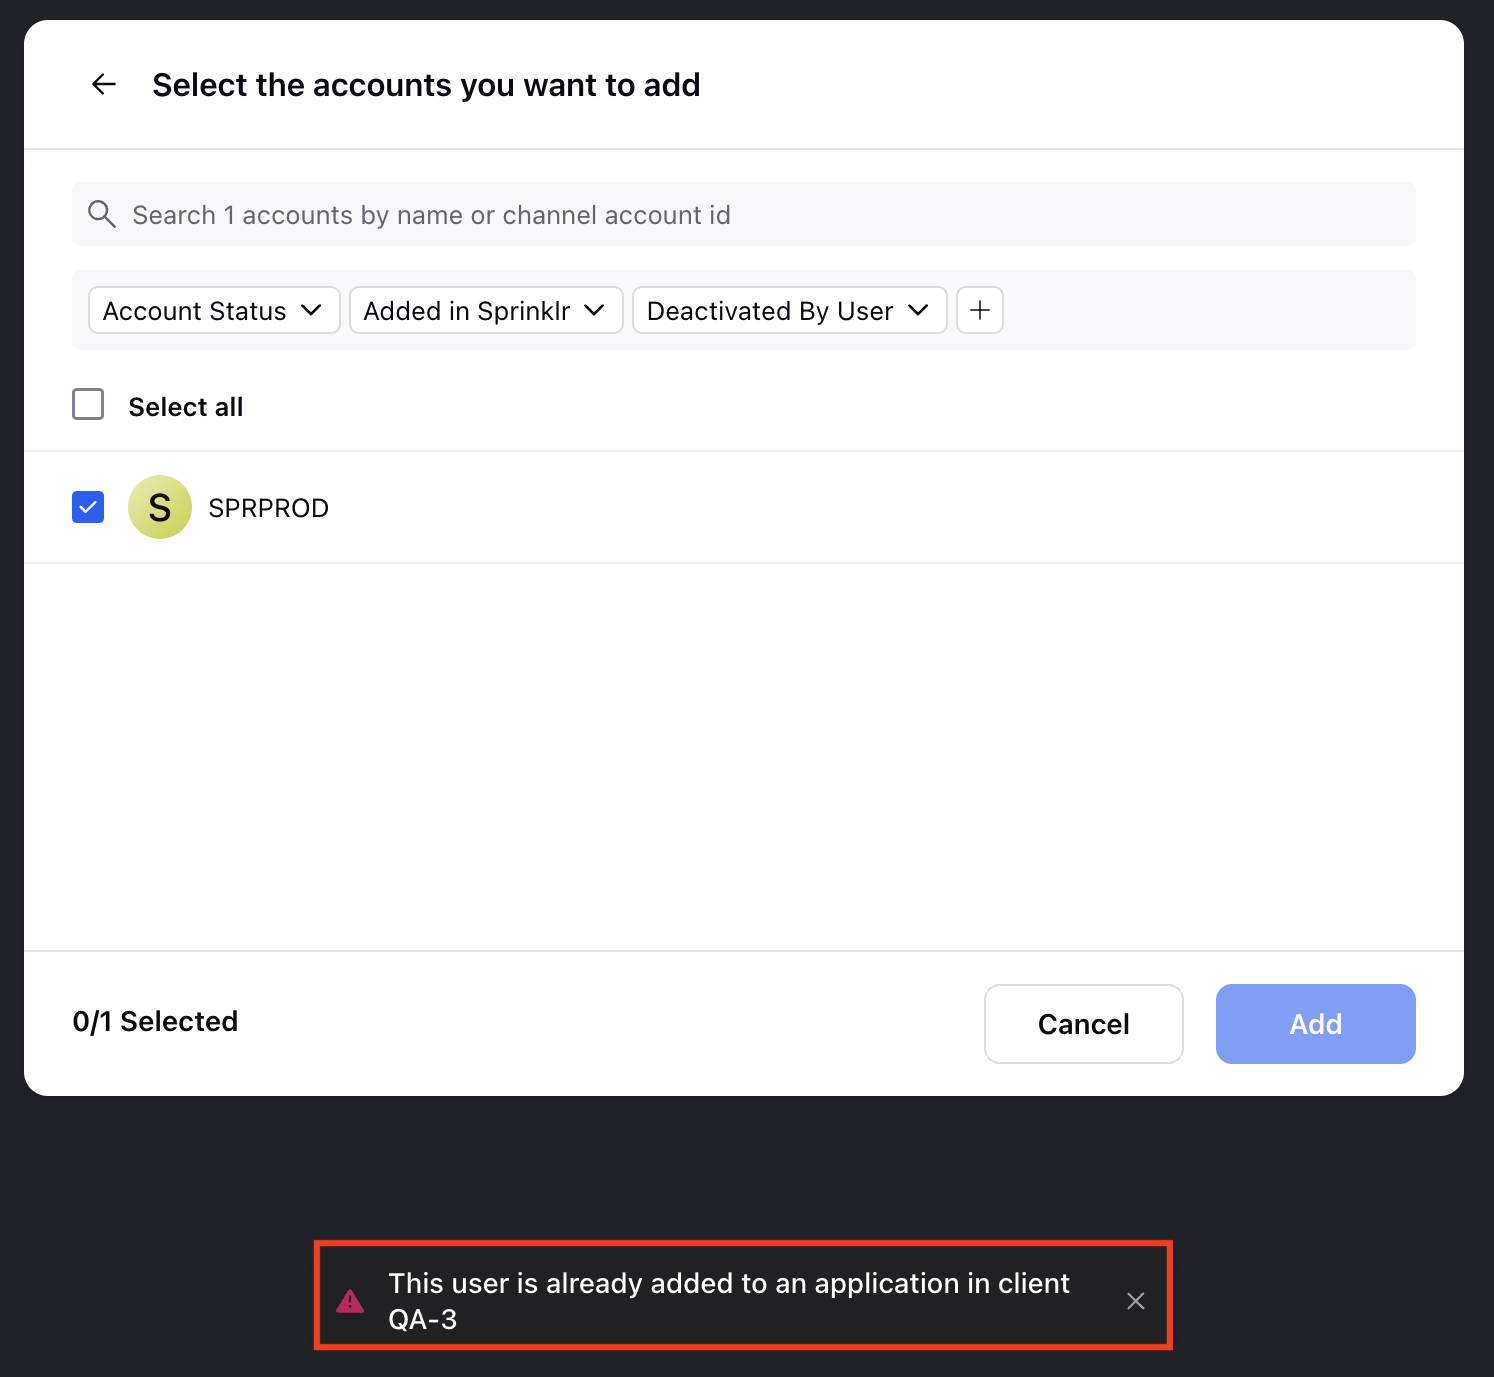
Task: Click the red warning triangle icon
Action: click(350, 1301)
